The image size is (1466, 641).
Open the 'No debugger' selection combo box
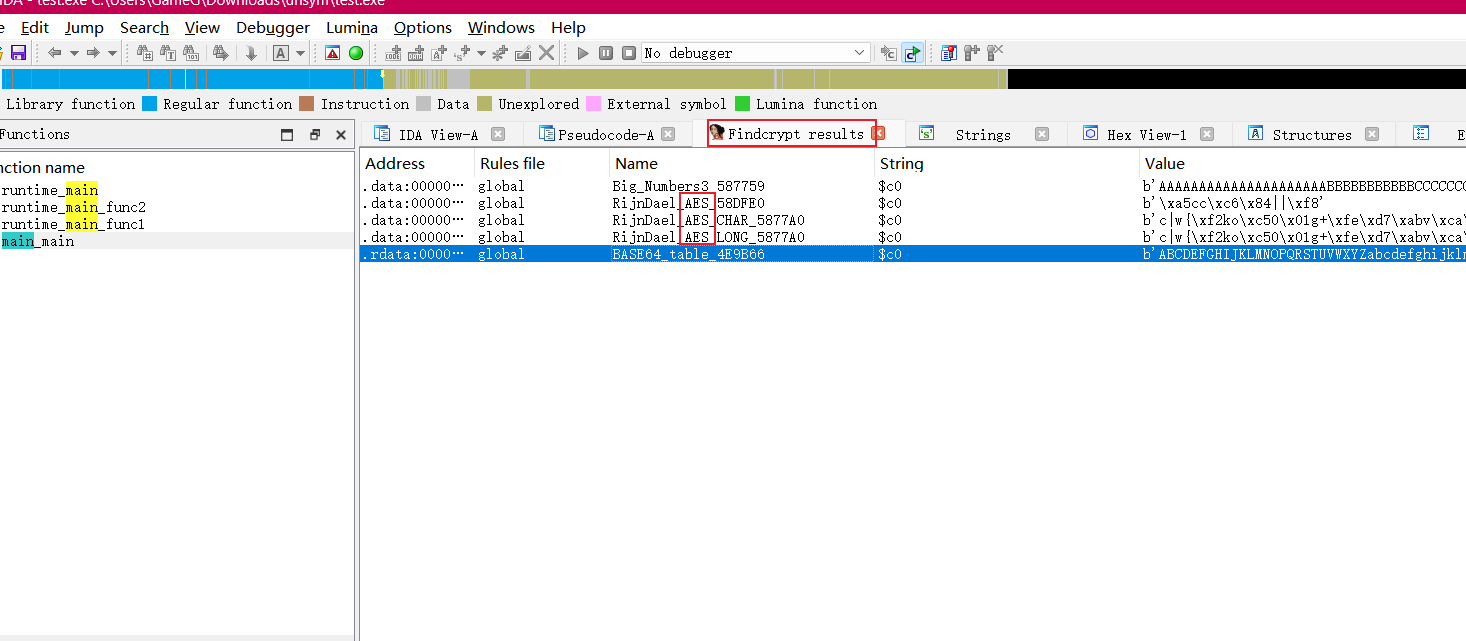(756, 53)
